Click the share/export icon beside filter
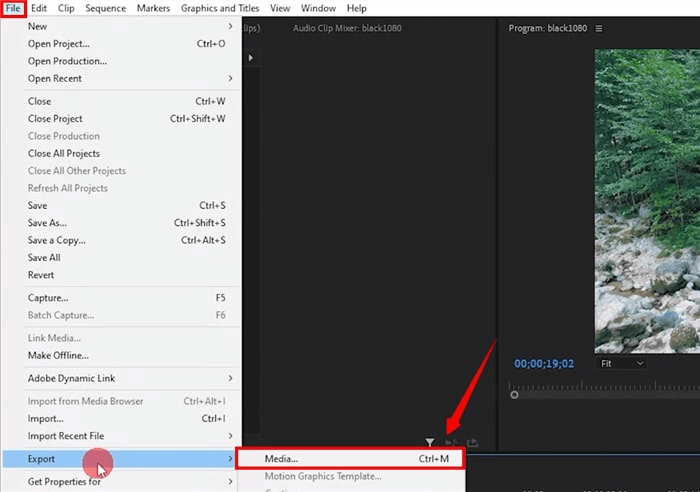This screenshot has height=492, width=700. (472, 442)
